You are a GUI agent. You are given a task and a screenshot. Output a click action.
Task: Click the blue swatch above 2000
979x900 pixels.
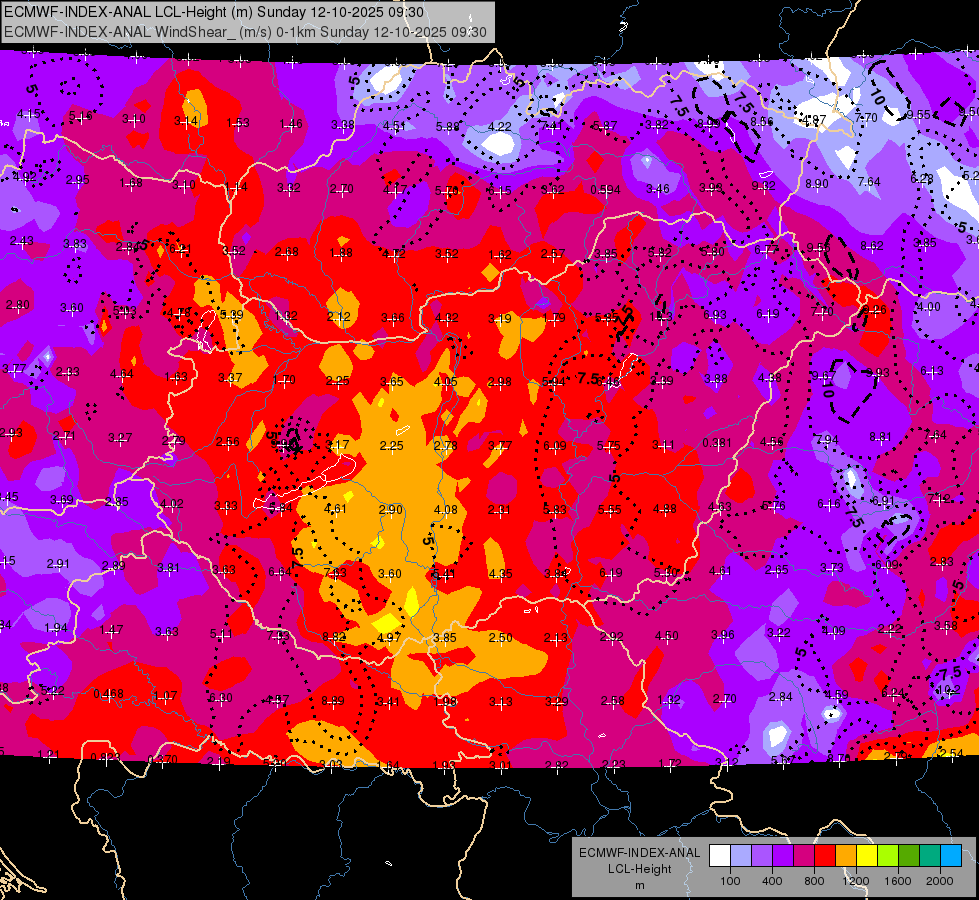click(952, 856)
